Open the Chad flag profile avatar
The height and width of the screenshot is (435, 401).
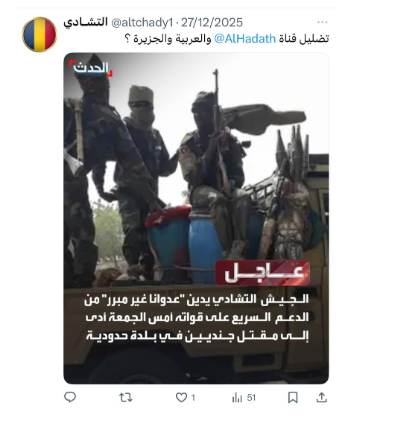39,34
